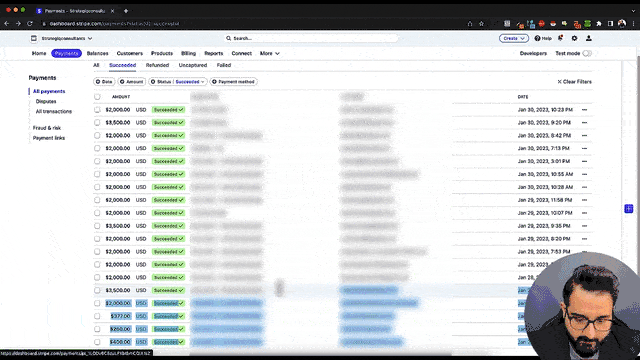Open Disputes in the sidebar
640x360 pixels.
pos(46,101)
